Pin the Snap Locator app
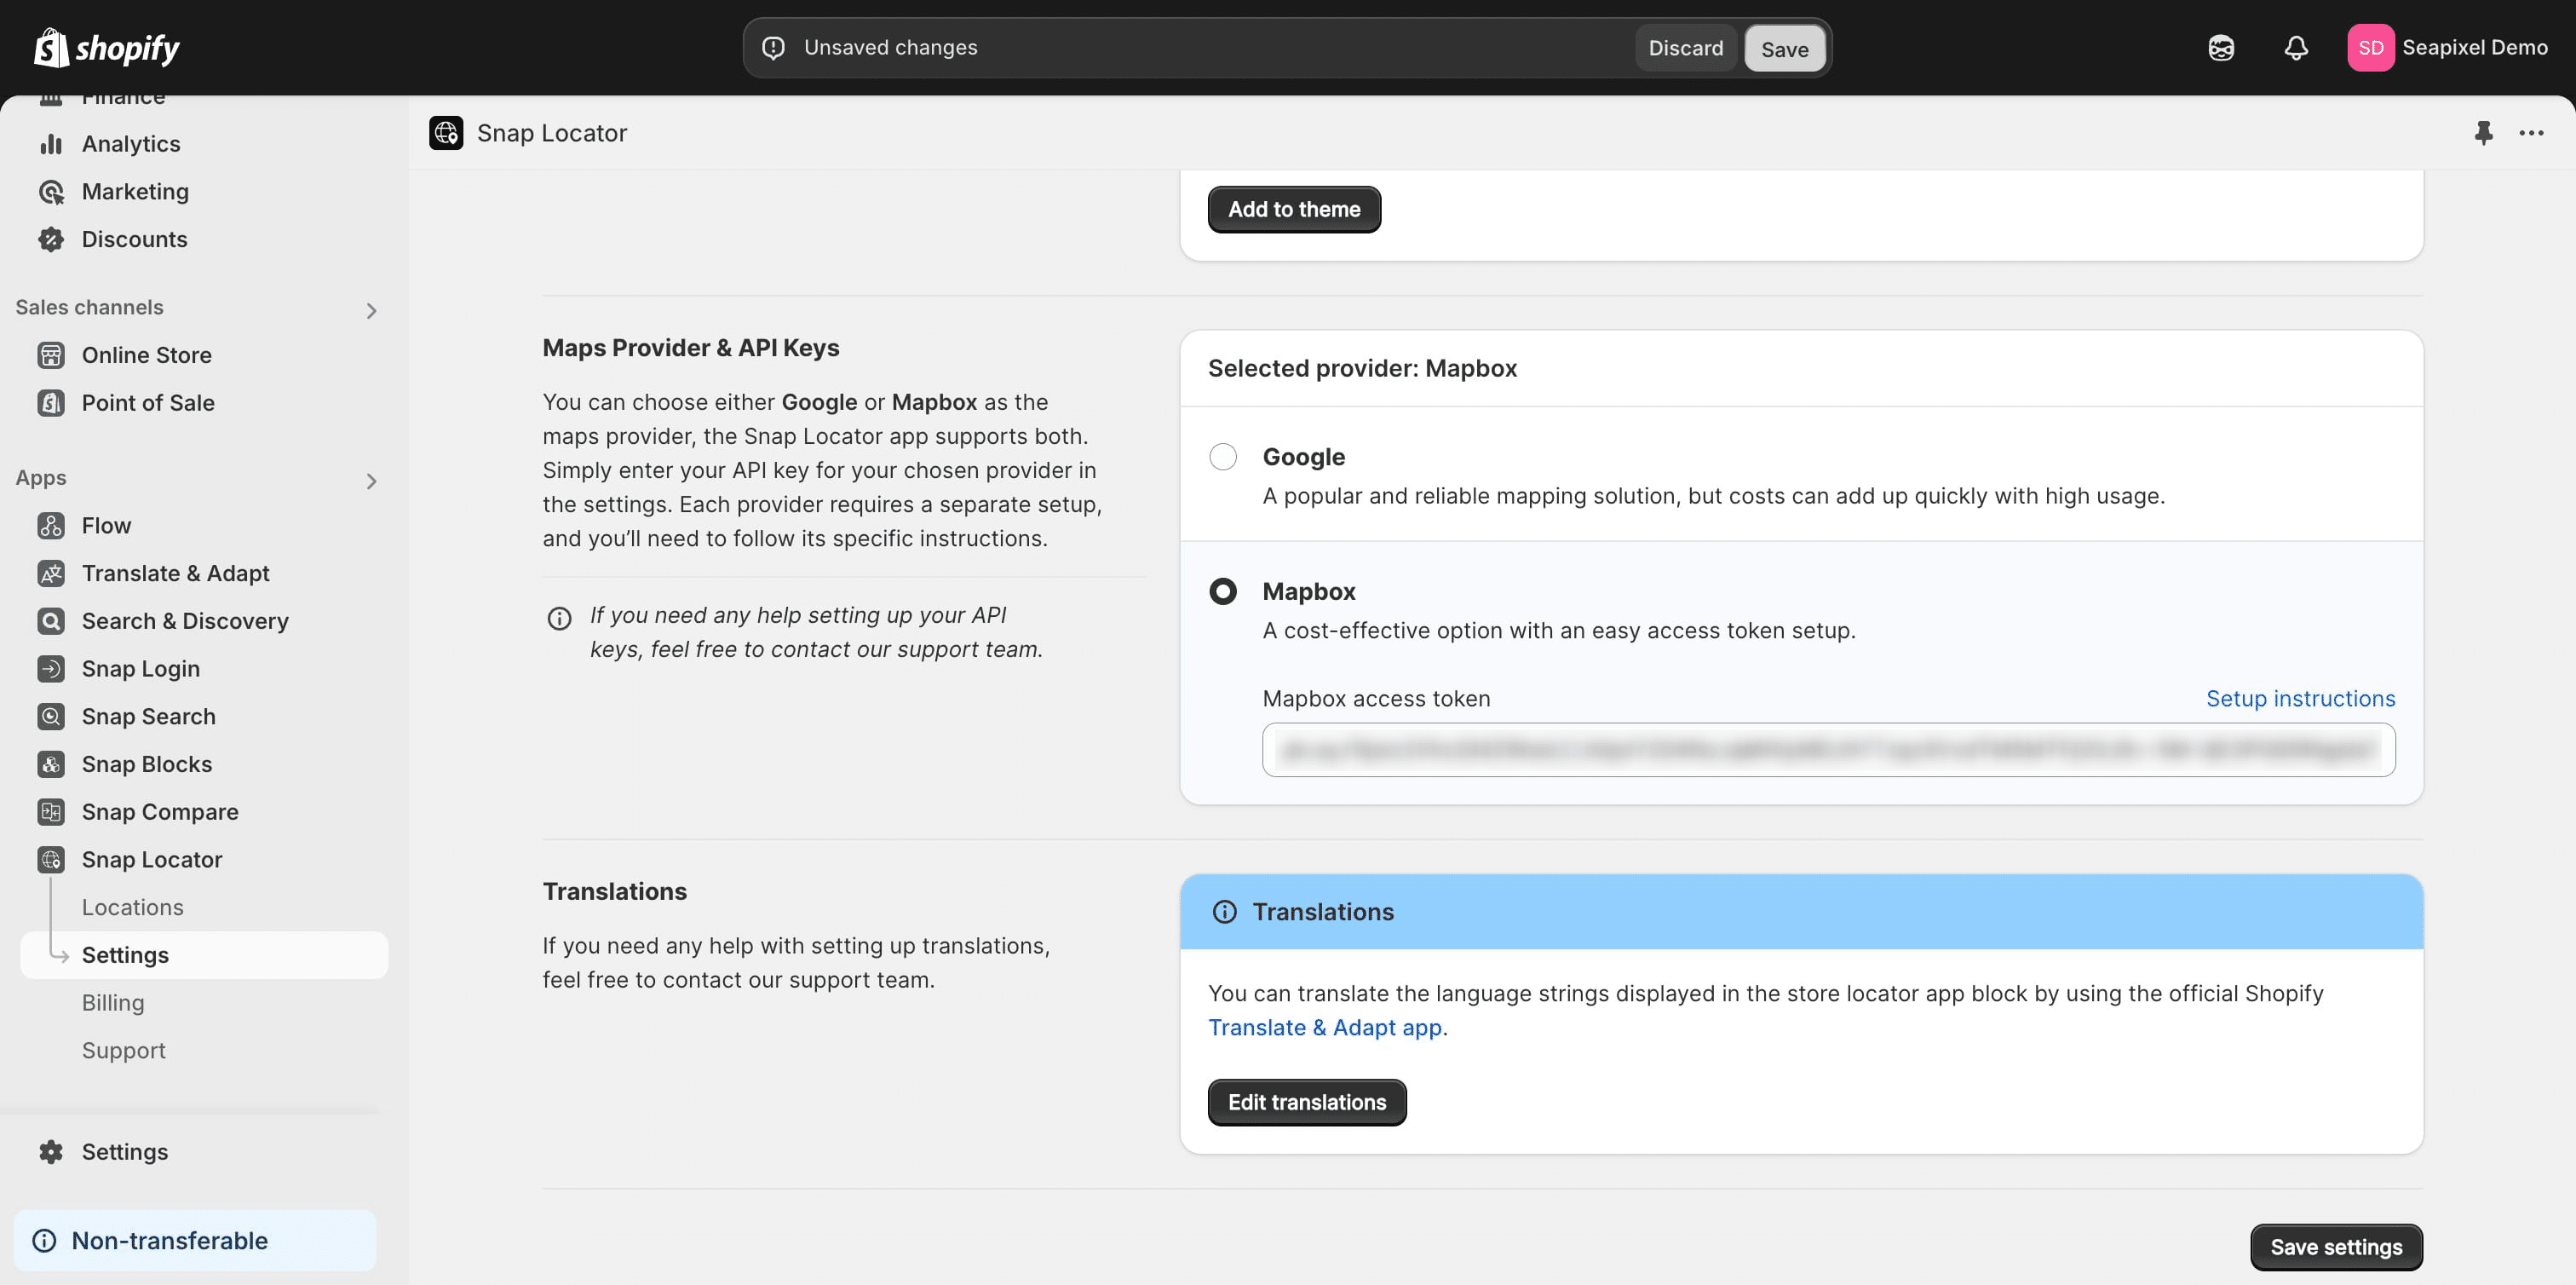2576x1285 pixels. pos(2483,133)
